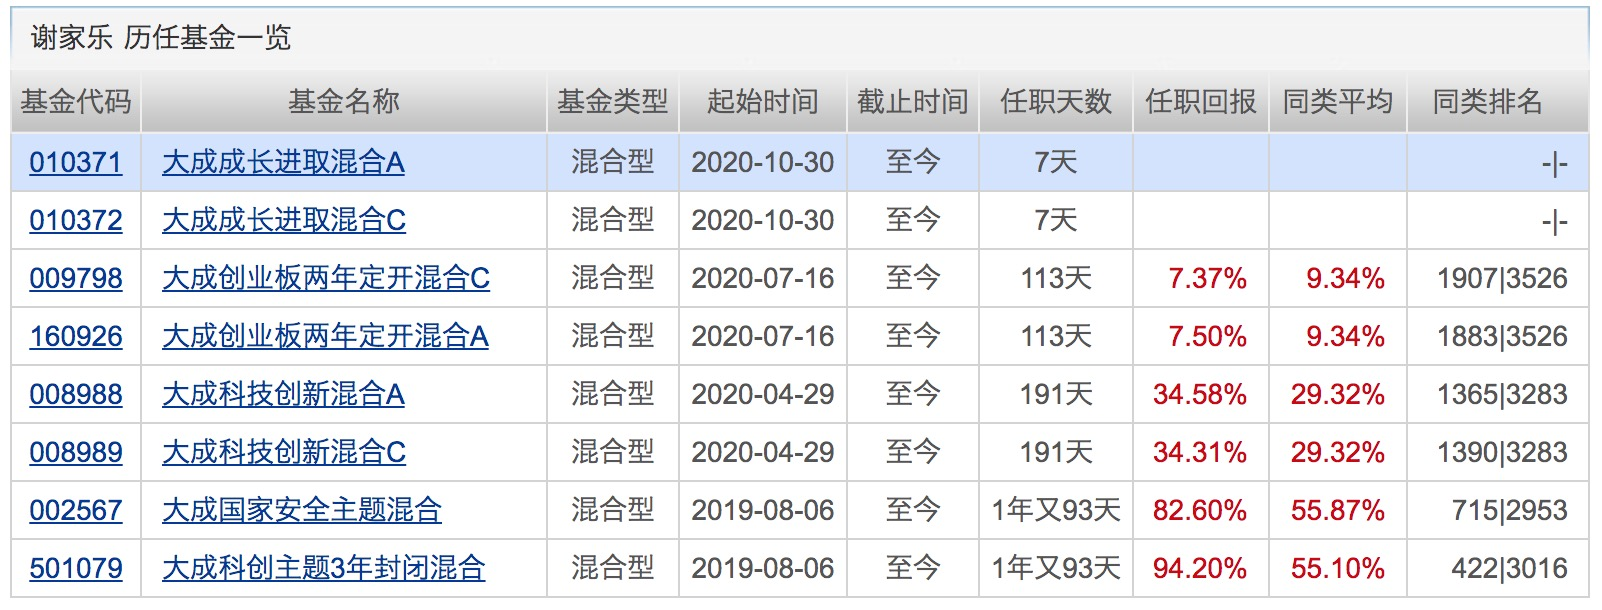Click 至今 in the 010371 row

(x=913, y=163)
